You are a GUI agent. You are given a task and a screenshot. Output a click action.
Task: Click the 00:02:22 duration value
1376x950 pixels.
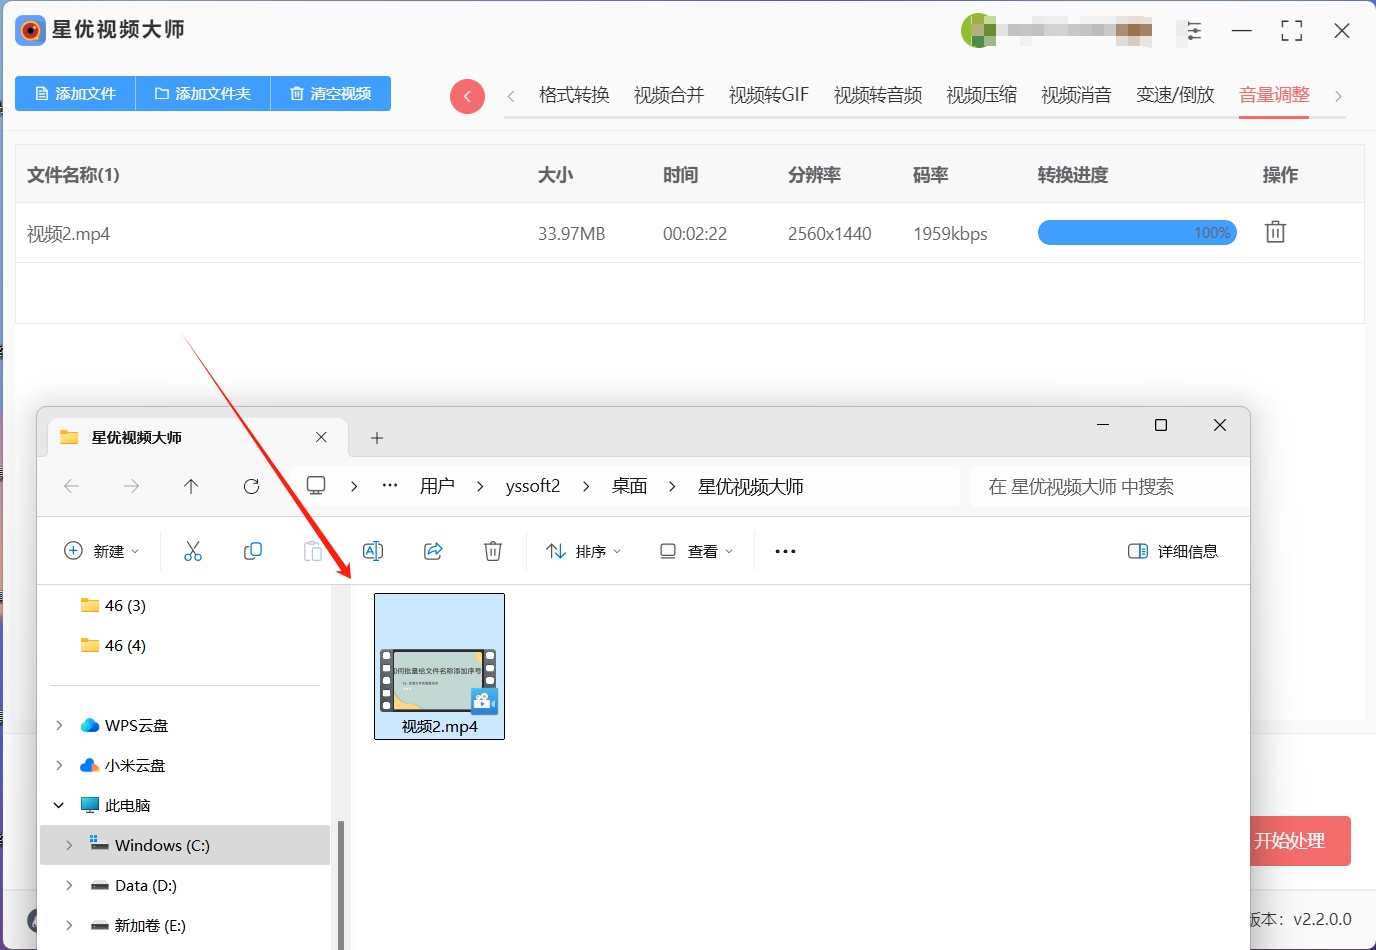(695, 234)
